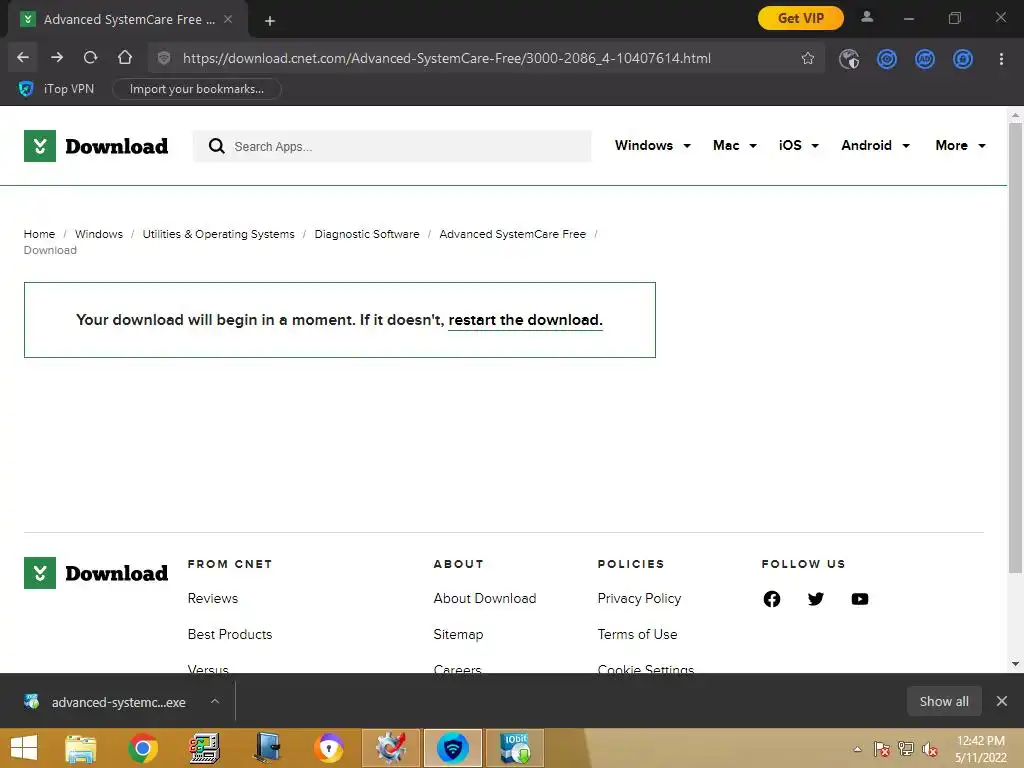
Task: Open the Sitemap footer link
Action: 458,634
